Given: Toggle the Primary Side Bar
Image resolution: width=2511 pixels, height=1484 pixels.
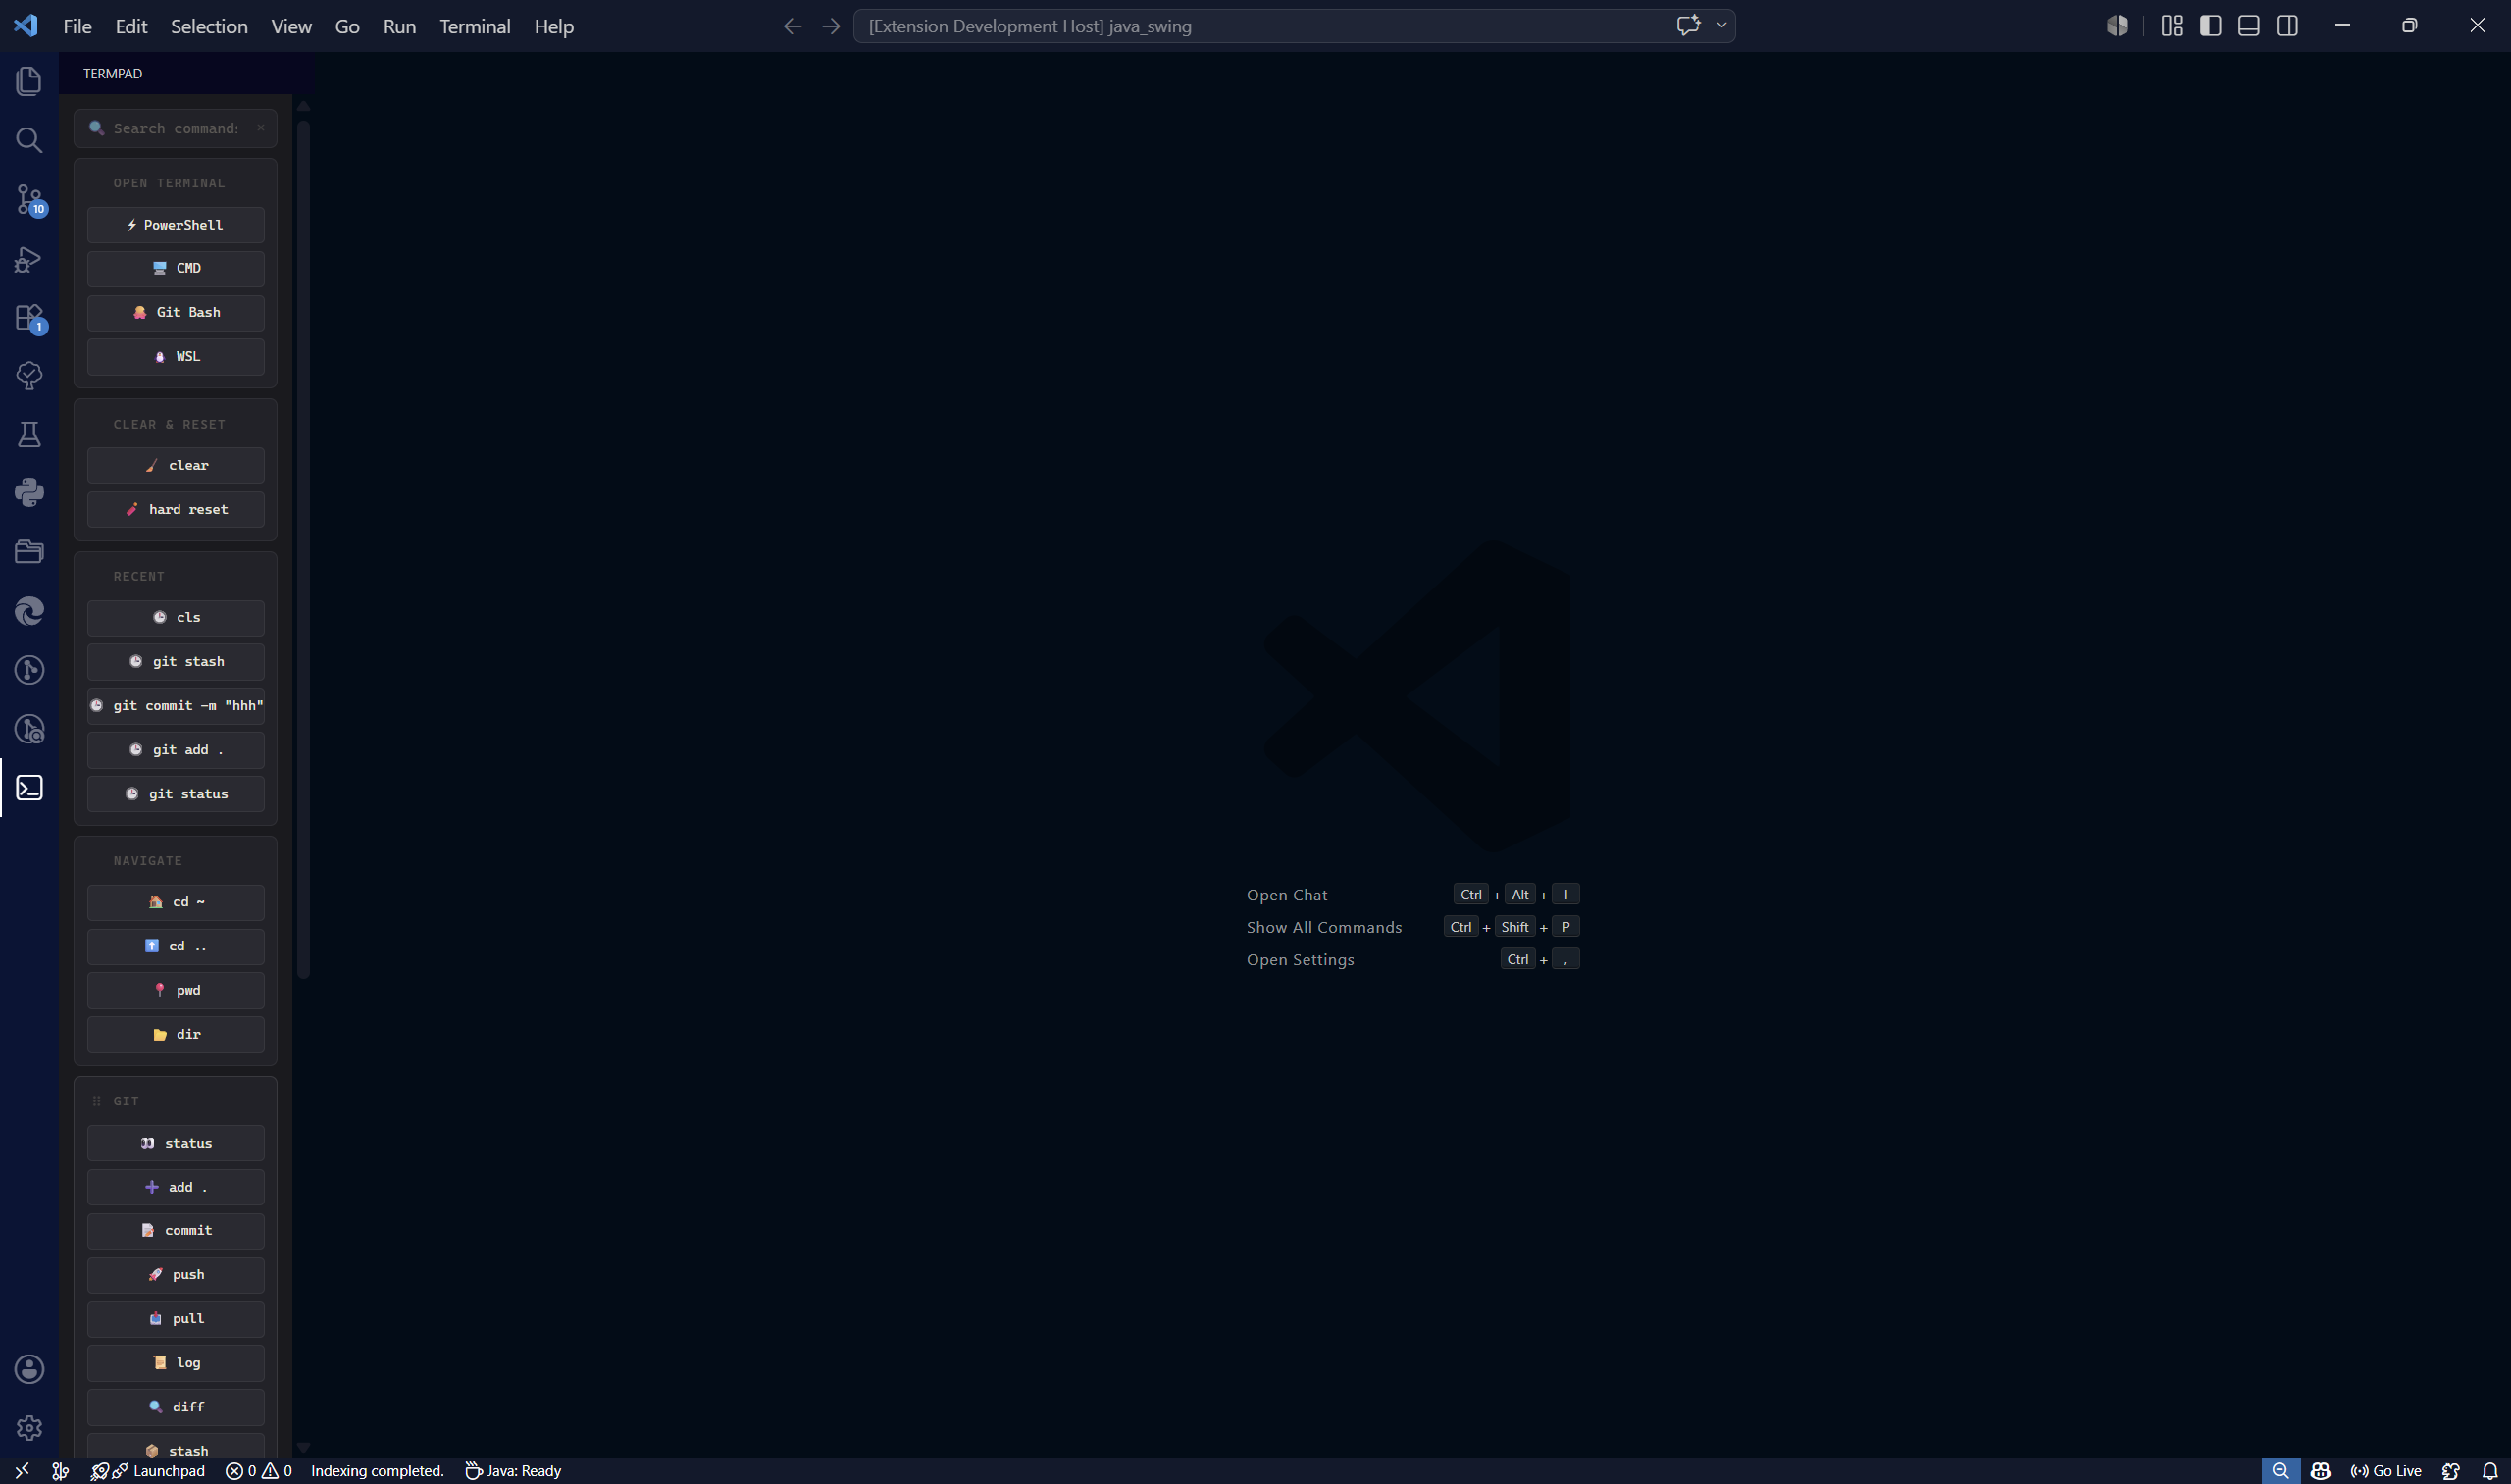Looking at the screenshot, I should [x=2210, y=26].
